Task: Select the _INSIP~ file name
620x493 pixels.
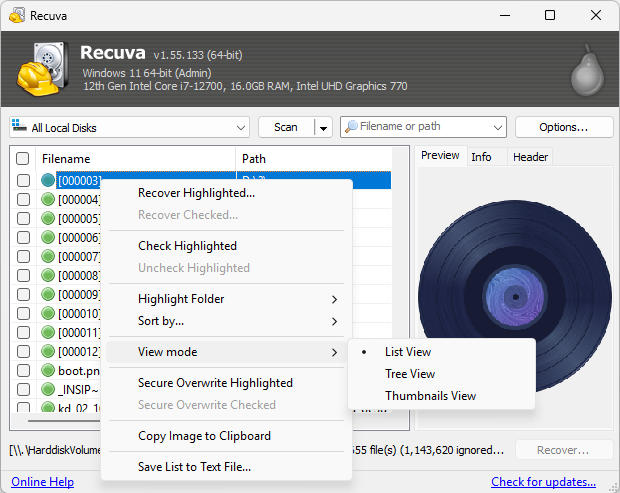Action: (78, 390)
